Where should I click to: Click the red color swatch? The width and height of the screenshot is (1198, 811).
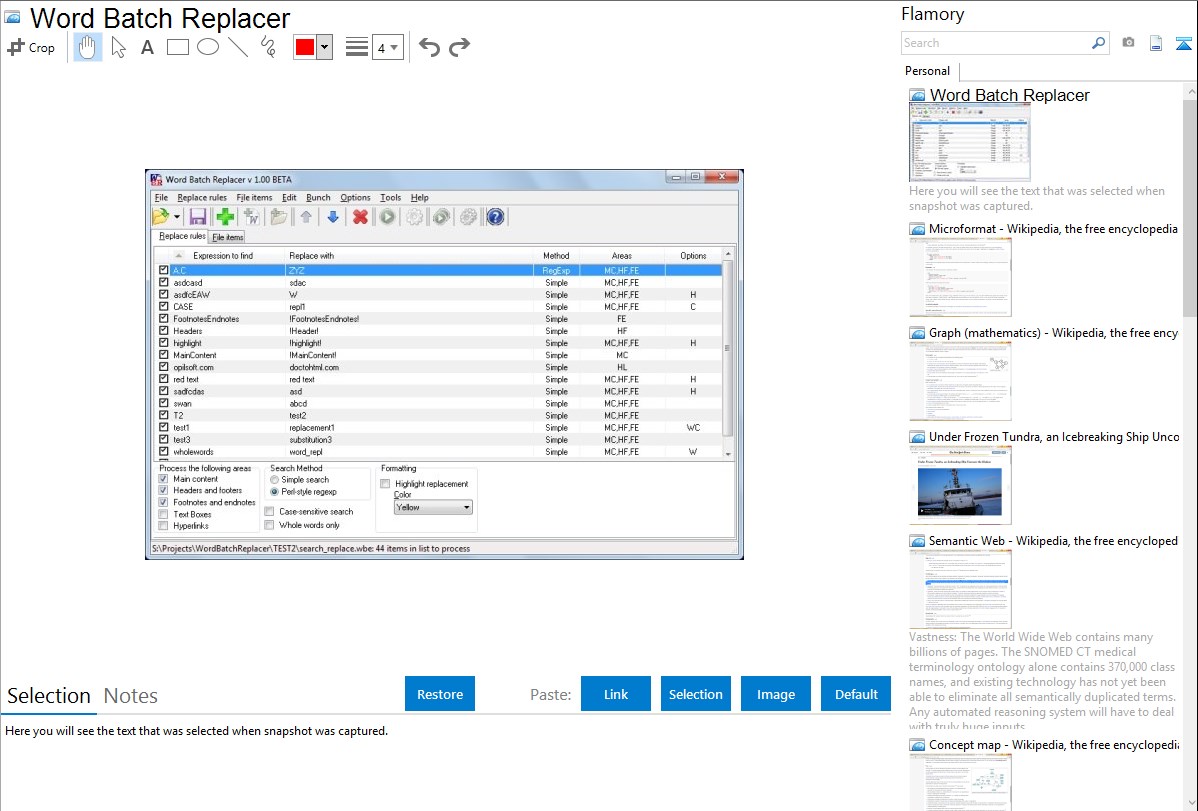click(x=304, y=47)
